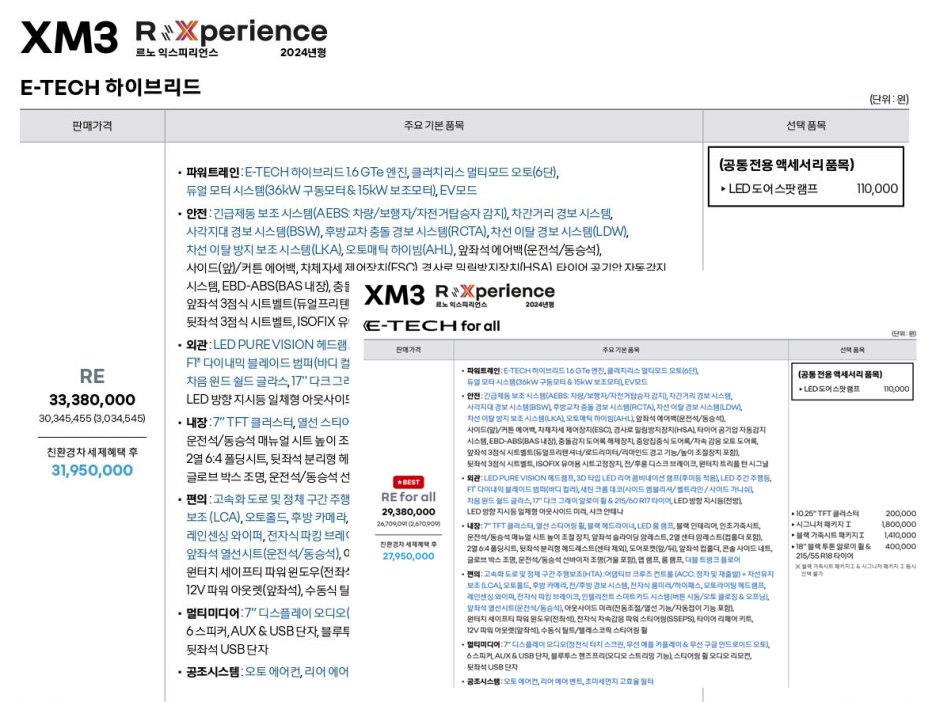Click the back sheet '선택 품목' column header
Viewport: 936px width, 702px height.
[806, 125]
